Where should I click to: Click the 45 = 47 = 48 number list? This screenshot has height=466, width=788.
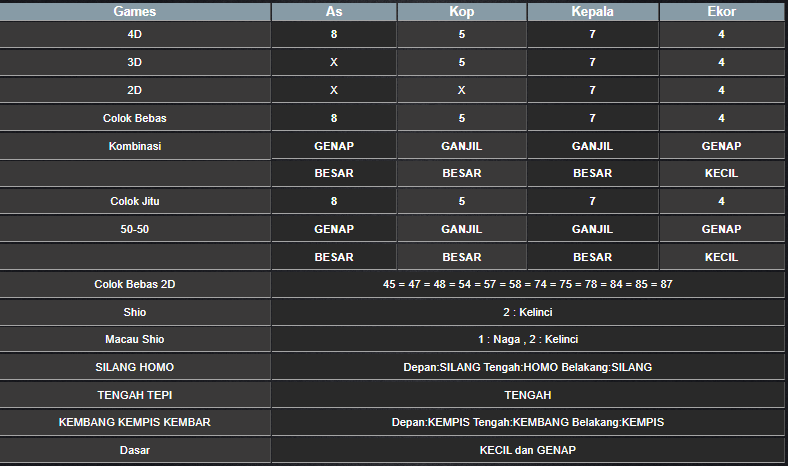[x=528, y=284]
